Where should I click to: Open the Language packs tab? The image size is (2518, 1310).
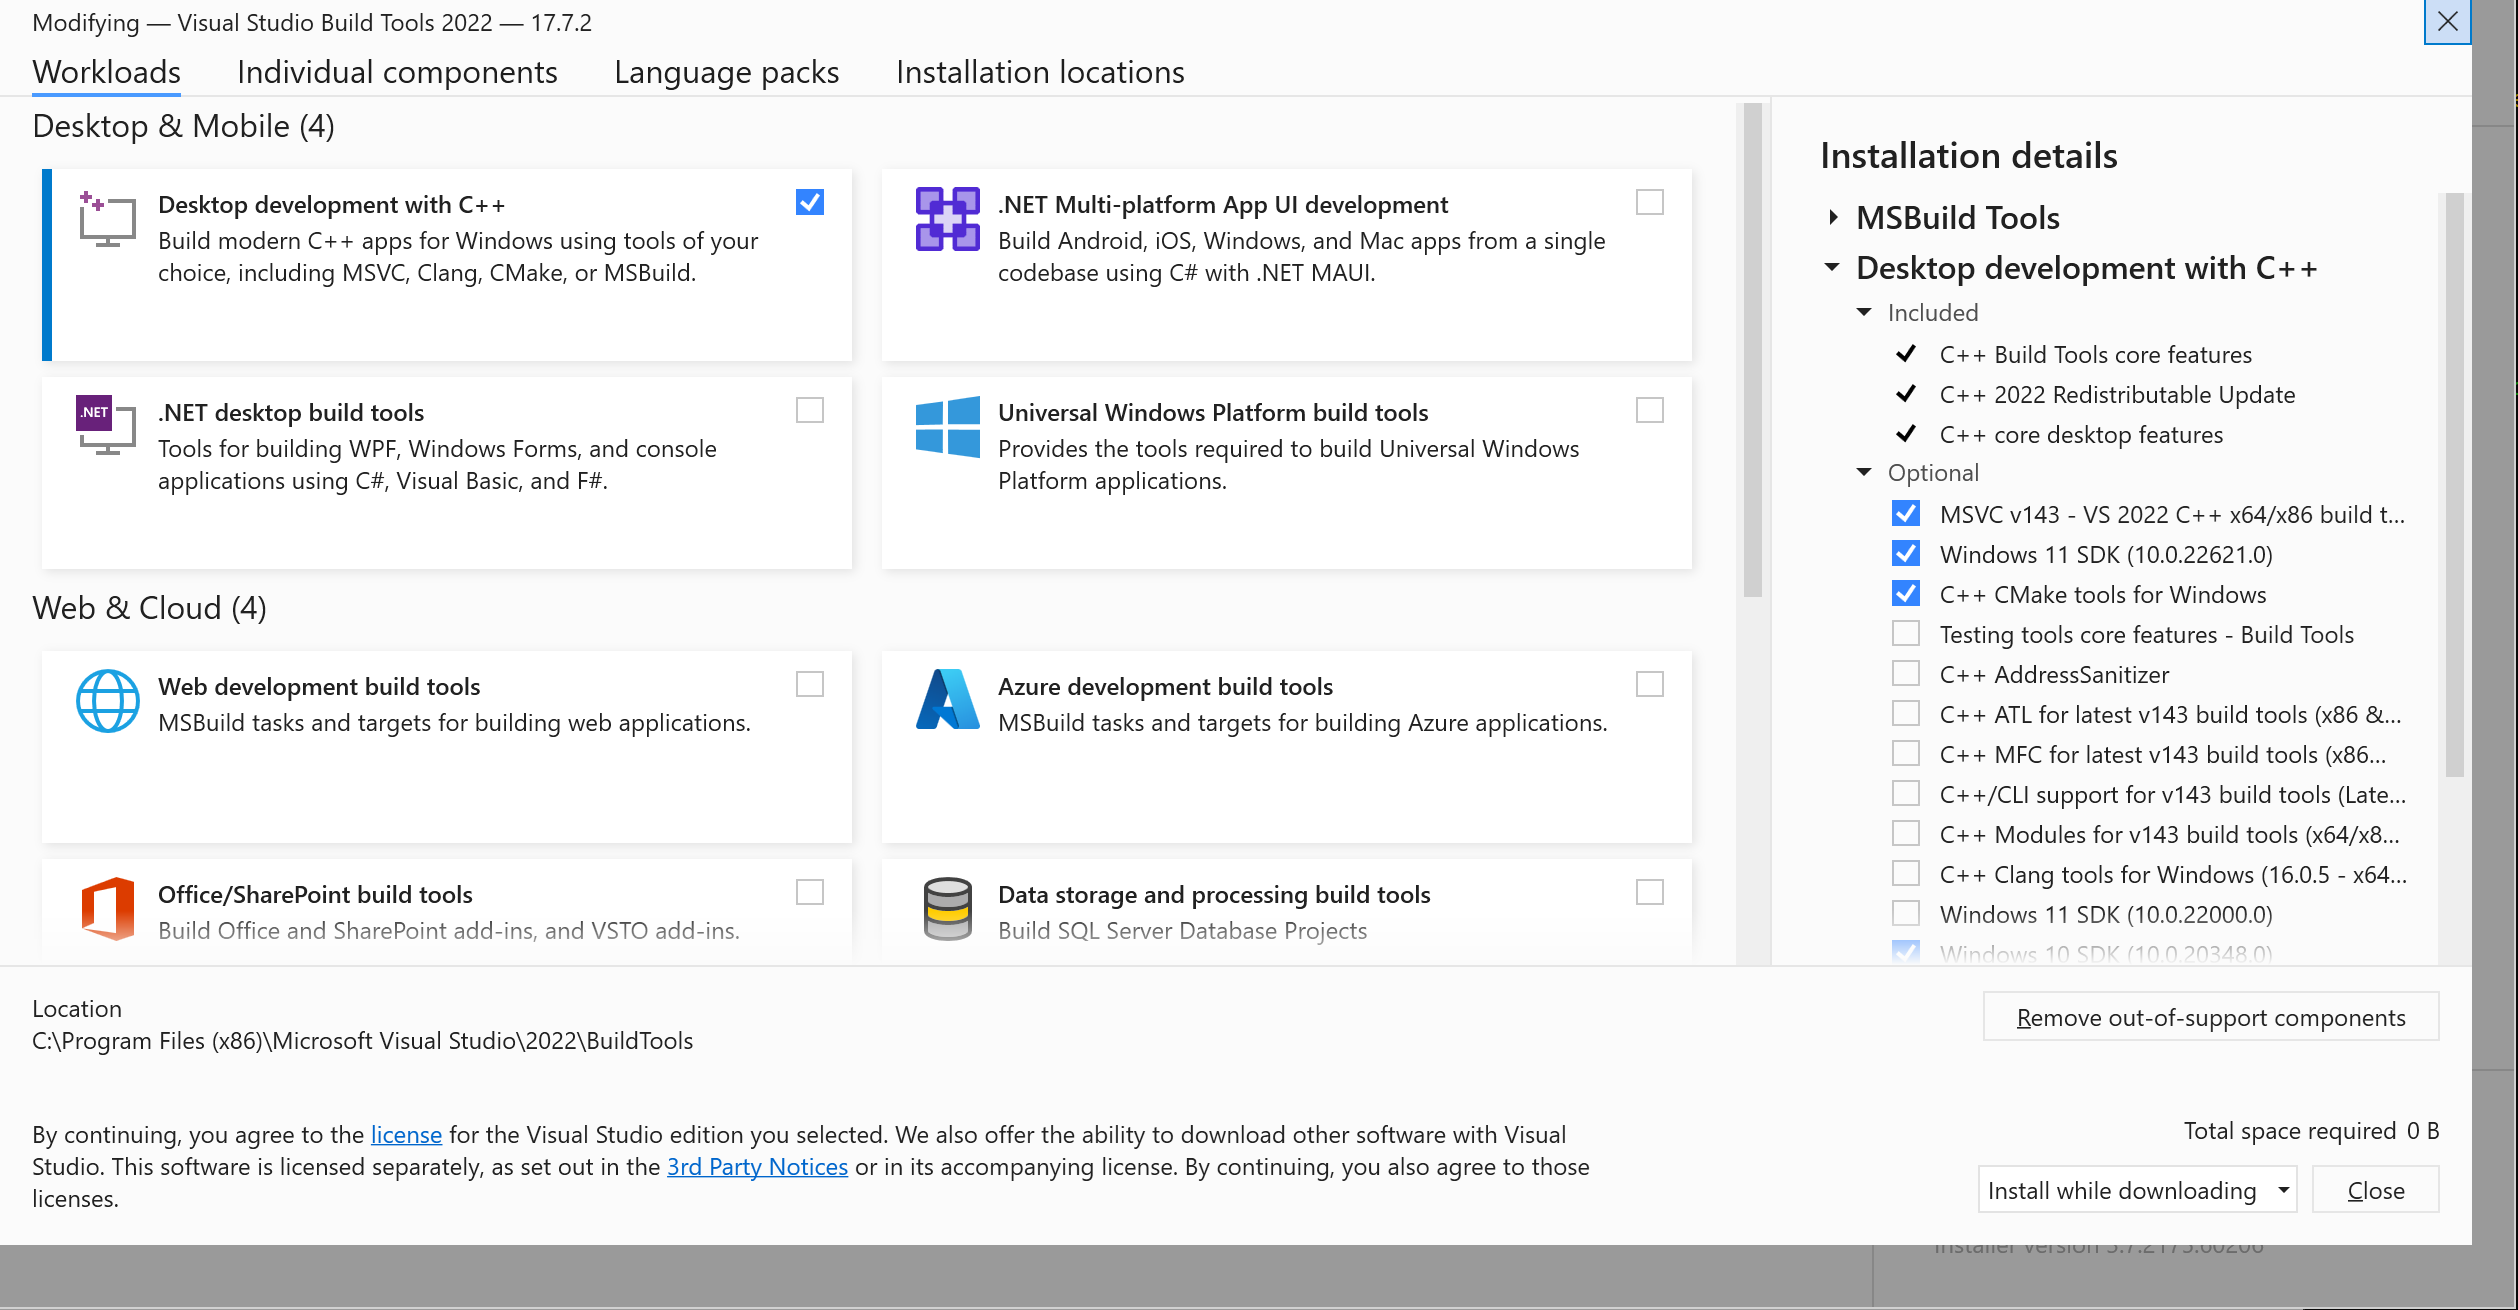(726, 72)
